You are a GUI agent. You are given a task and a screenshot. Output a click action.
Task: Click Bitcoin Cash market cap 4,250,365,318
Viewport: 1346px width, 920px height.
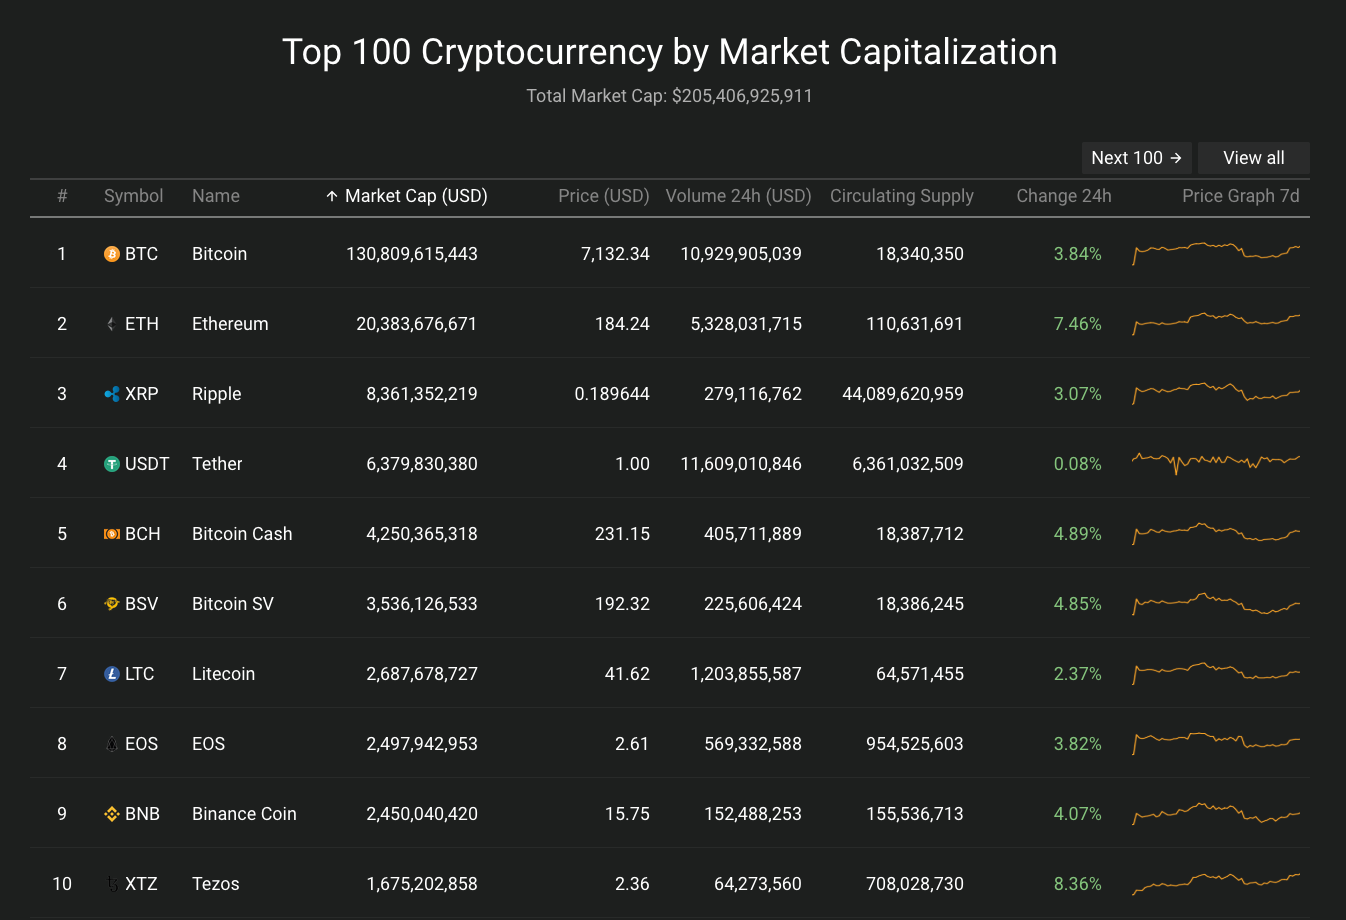tap(422, 534)
